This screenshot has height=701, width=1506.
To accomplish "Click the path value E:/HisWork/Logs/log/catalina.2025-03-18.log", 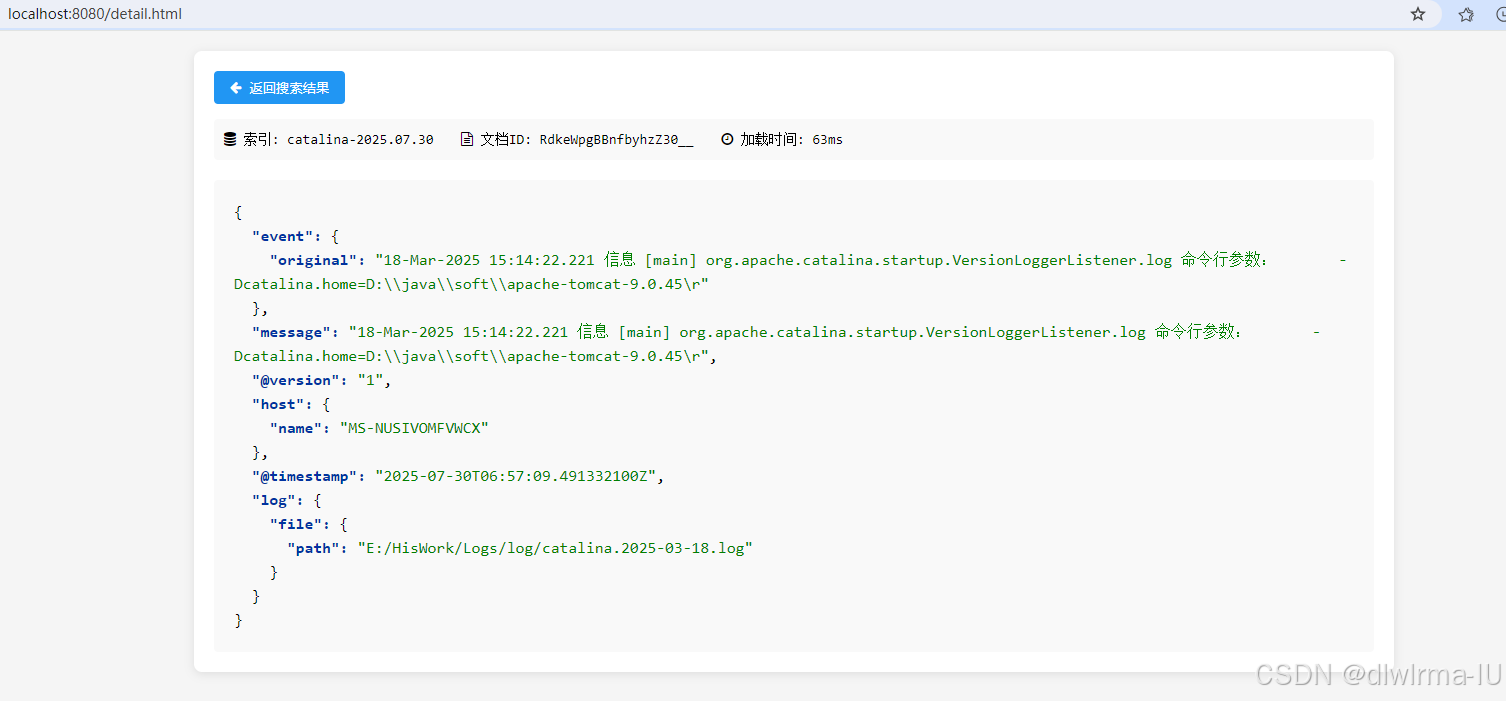I will click(555, 549).
